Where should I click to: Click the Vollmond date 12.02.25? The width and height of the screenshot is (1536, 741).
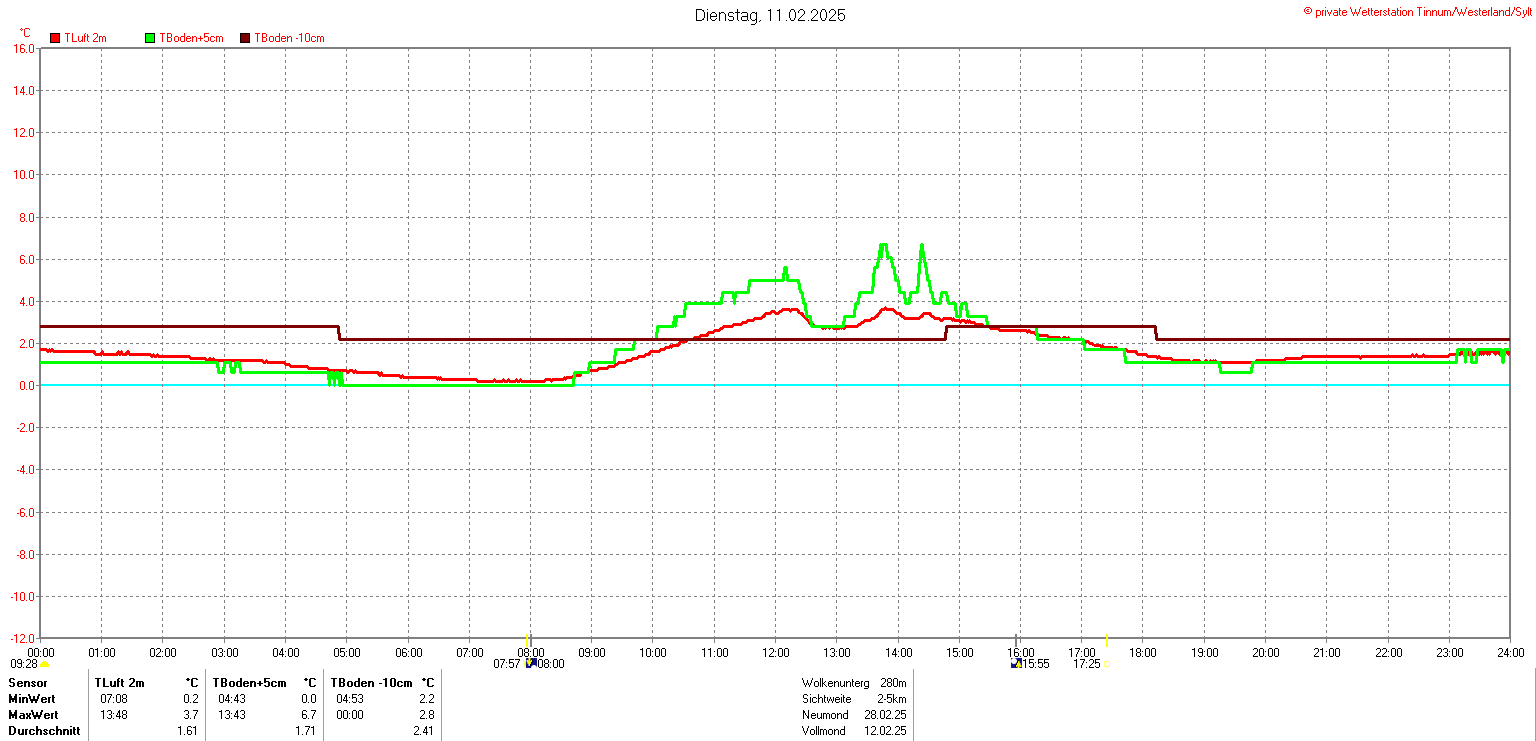point(887,731)
